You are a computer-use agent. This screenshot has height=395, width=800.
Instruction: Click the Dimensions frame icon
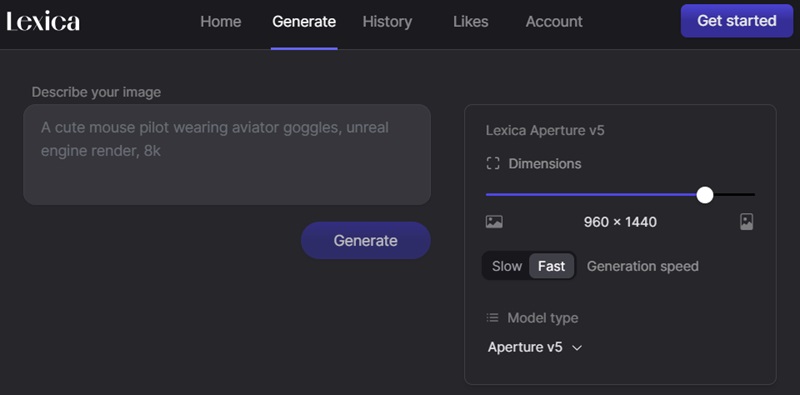pyautogui.click(x=493, y=164)
